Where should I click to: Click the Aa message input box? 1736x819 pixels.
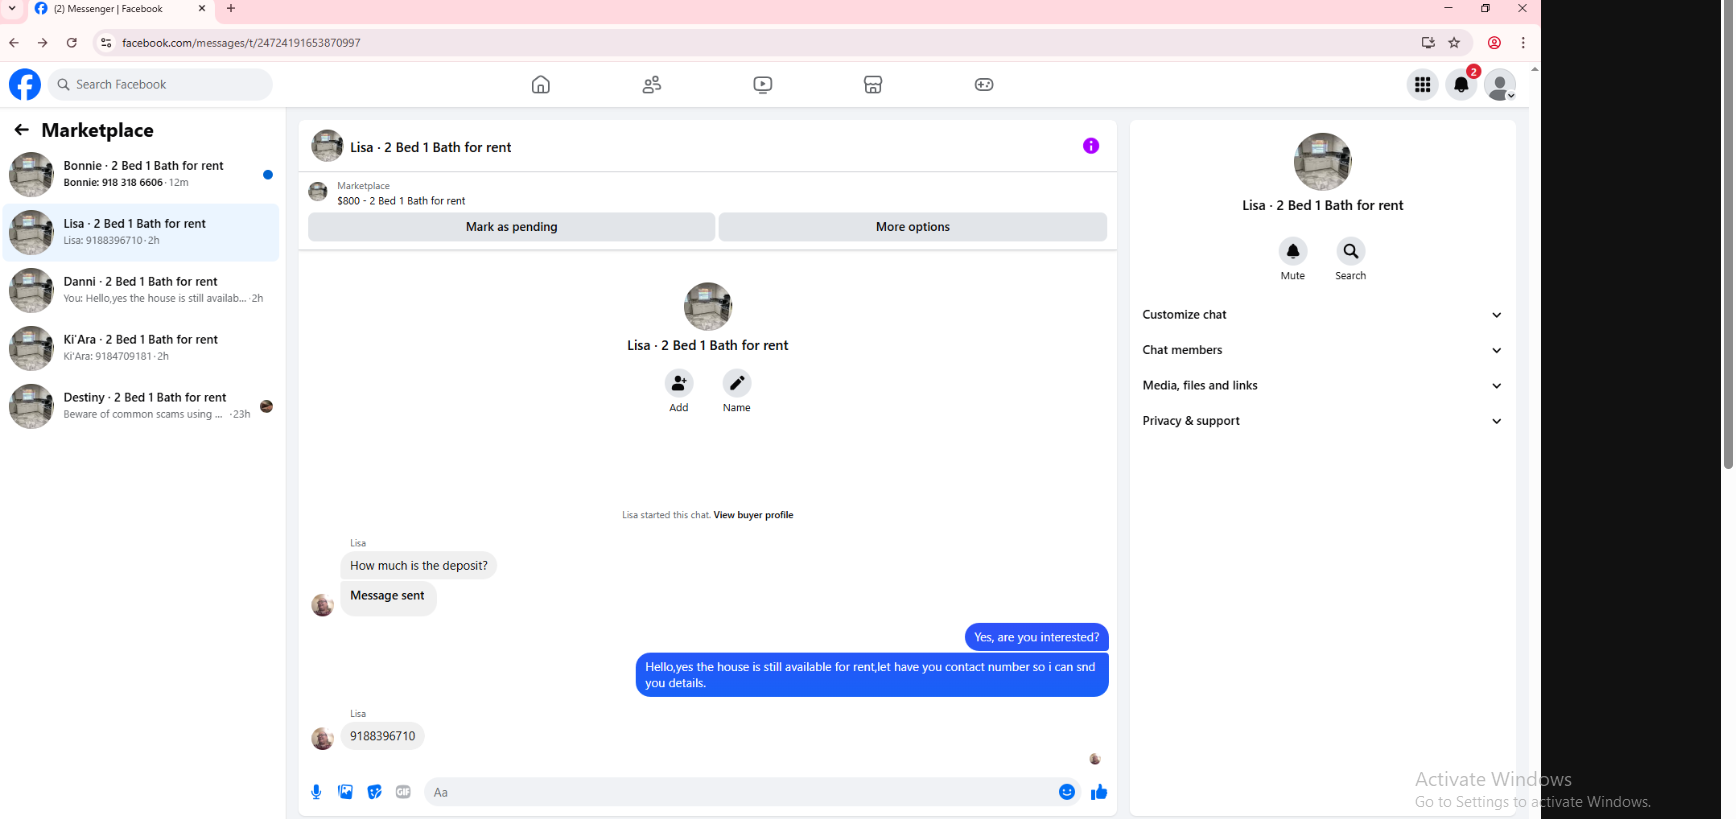[740, 792]
